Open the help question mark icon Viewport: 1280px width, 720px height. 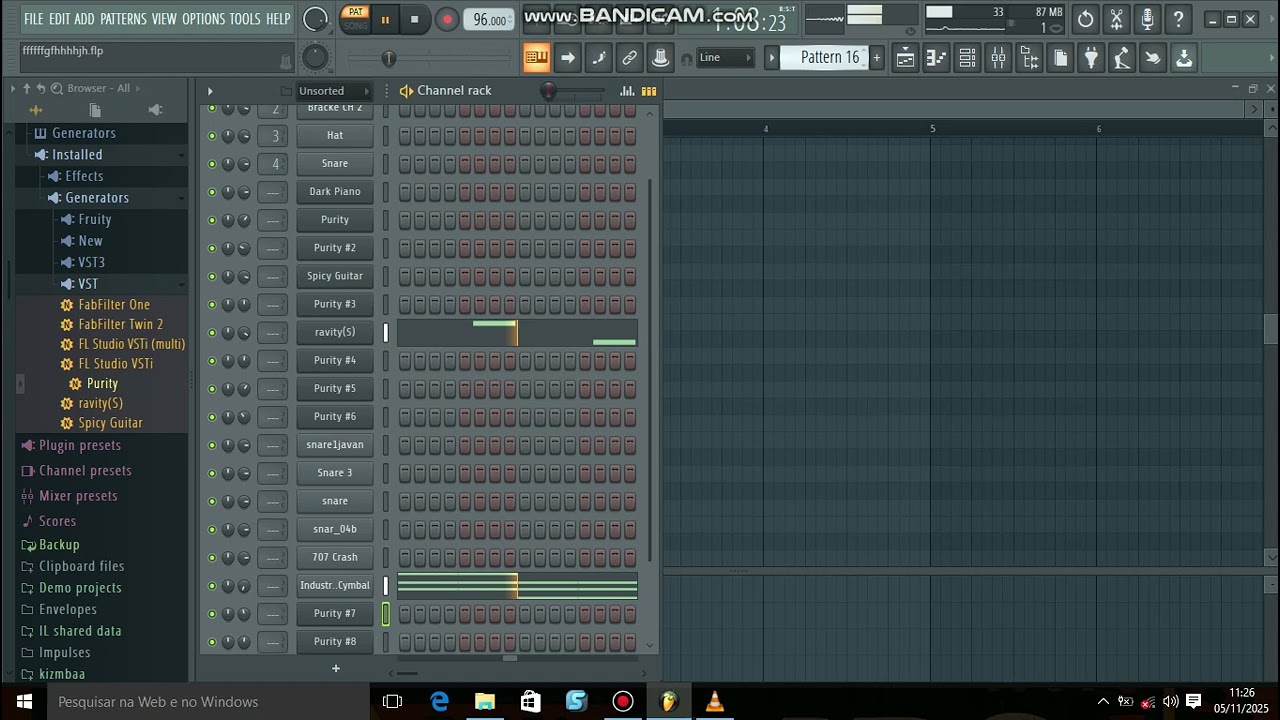pyautogui.click(x=1179, y=19)
